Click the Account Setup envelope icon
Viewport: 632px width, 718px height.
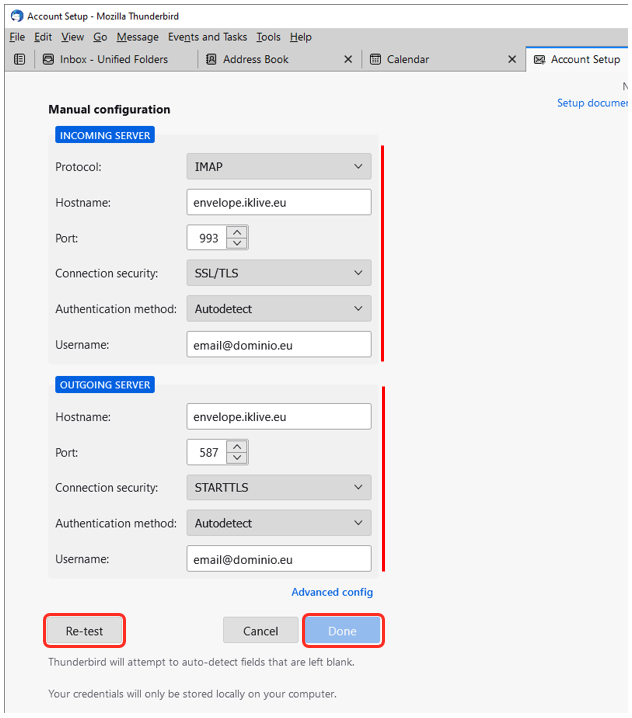(x=540, y=59)
